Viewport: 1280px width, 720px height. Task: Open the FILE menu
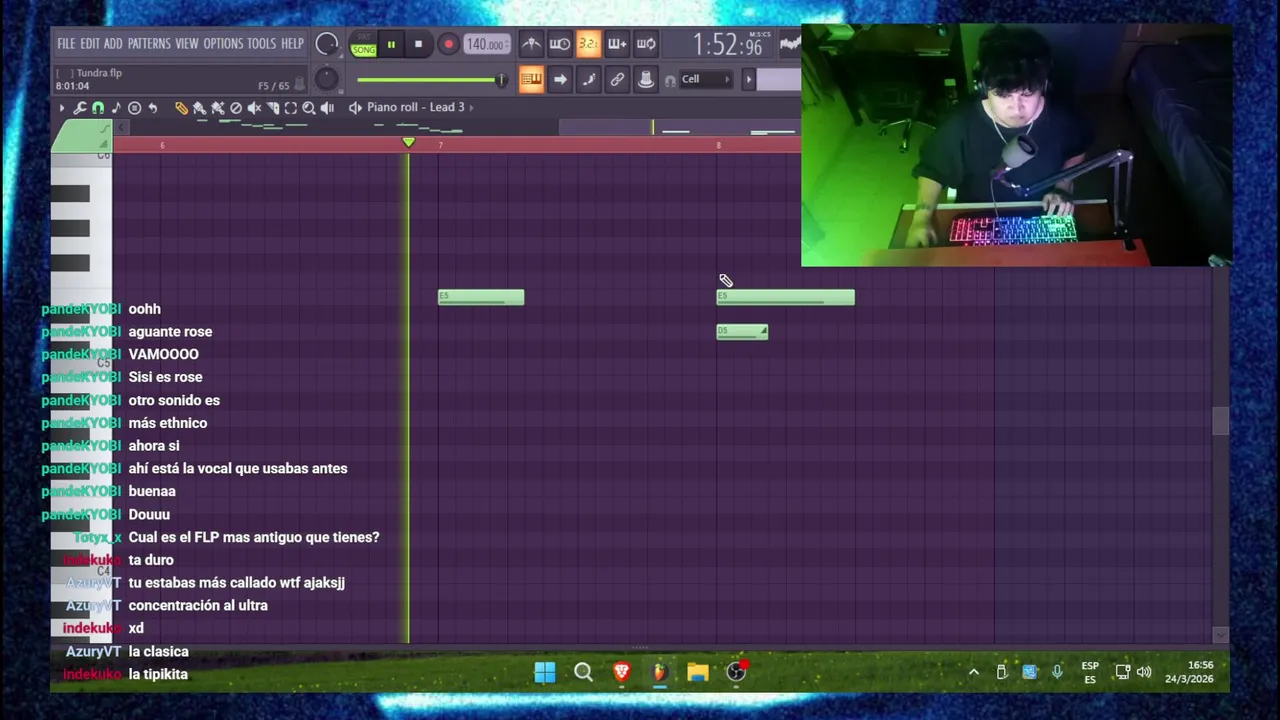point(66,44)
